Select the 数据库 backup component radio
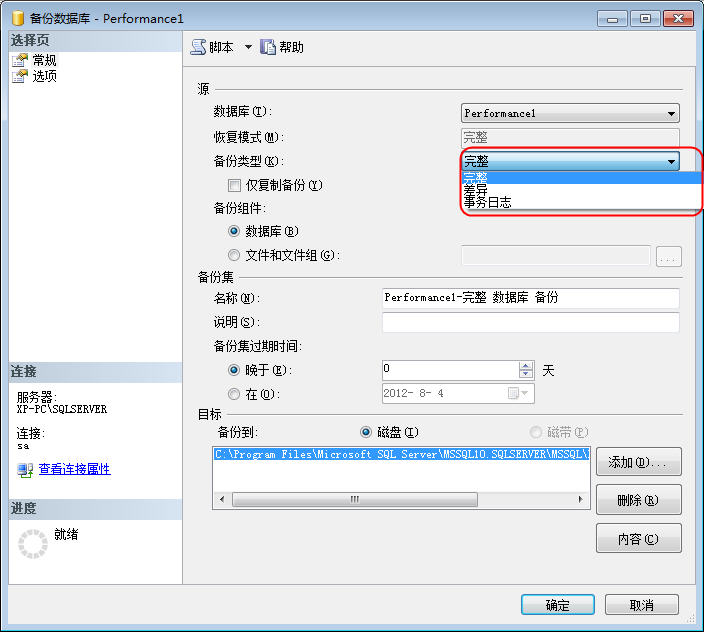 (x=233, y=231)
